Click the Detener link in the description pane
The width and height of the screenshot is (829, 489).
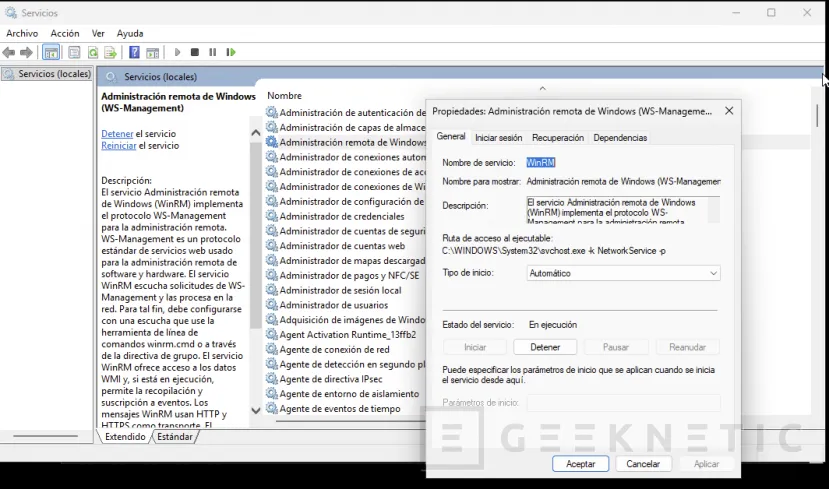pos(117,134)
